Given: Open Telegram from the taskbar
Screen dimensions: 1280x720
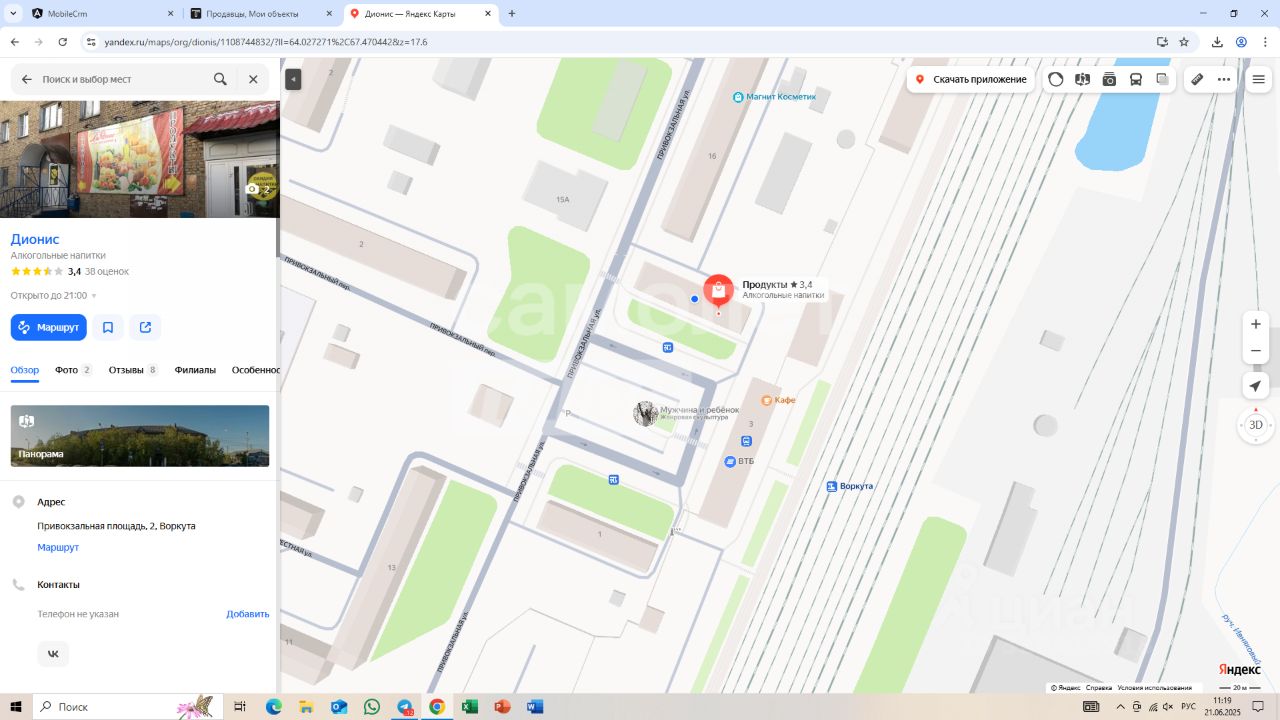Looking at the screenshot, I should pos(405,707).
